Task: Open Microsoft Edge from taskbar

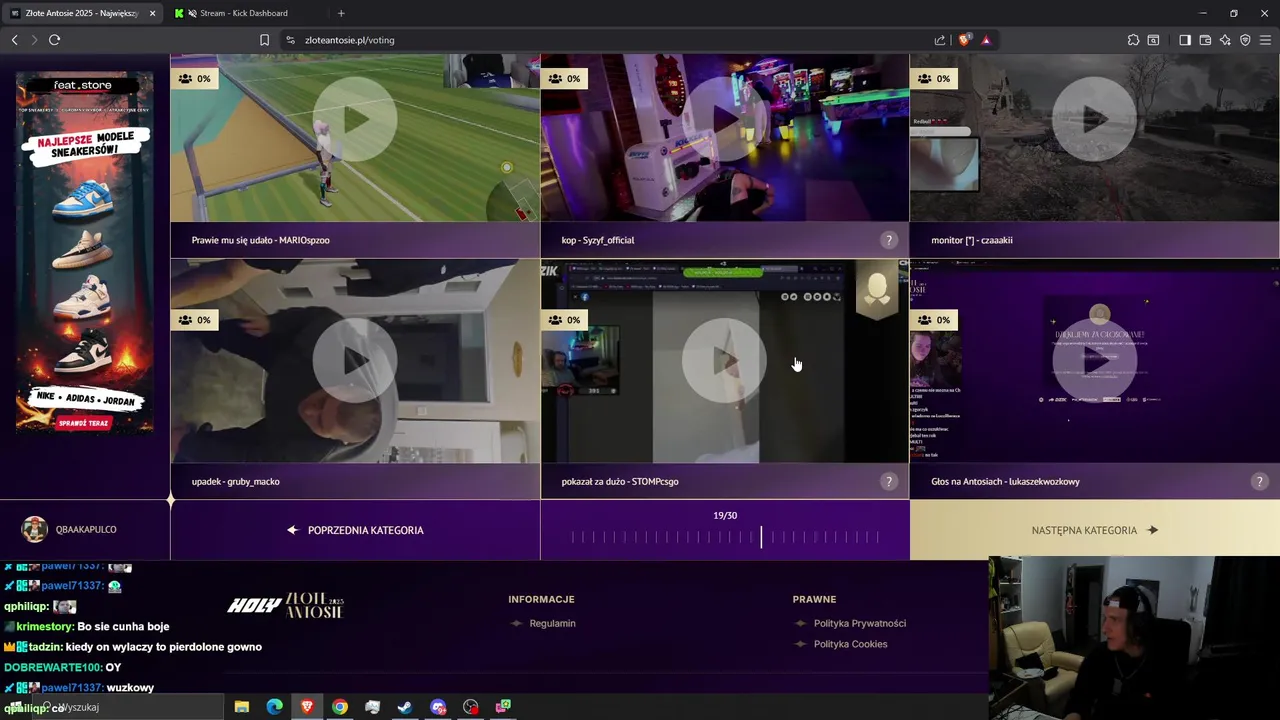Action: pos(274,707)
